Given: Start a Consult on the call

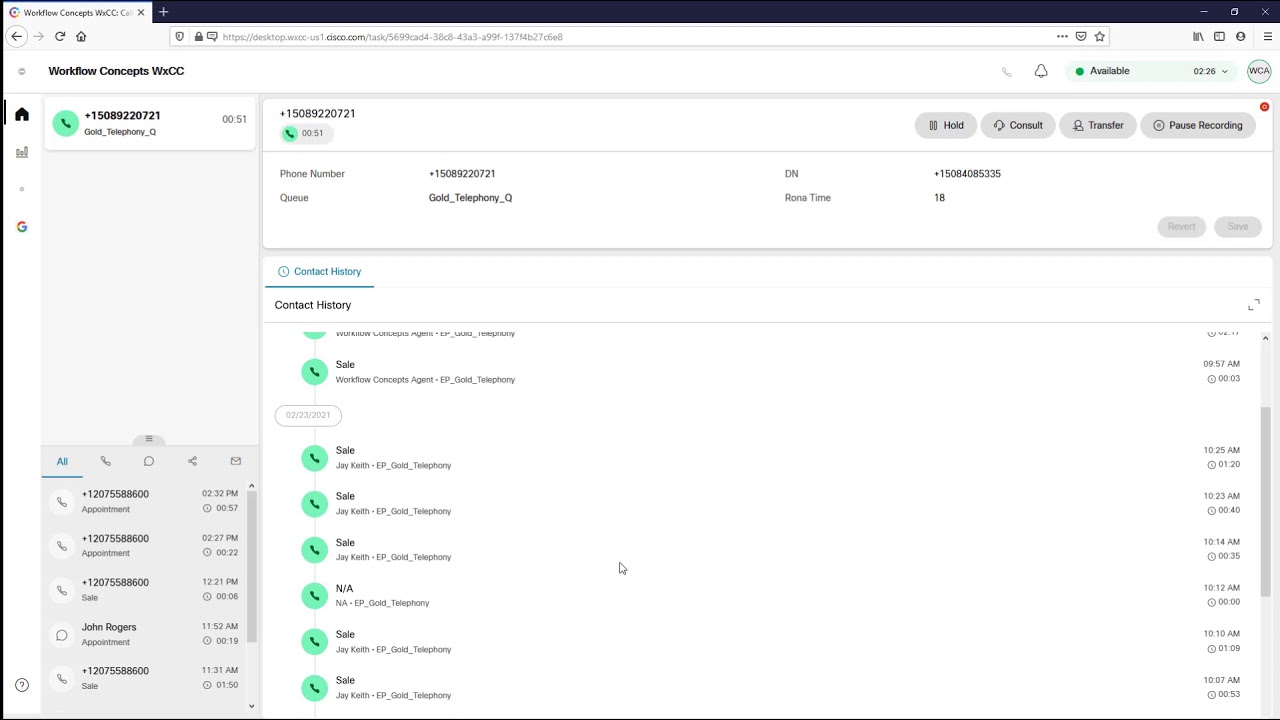Looking at the screenshot, I should tap(1018, 125).
